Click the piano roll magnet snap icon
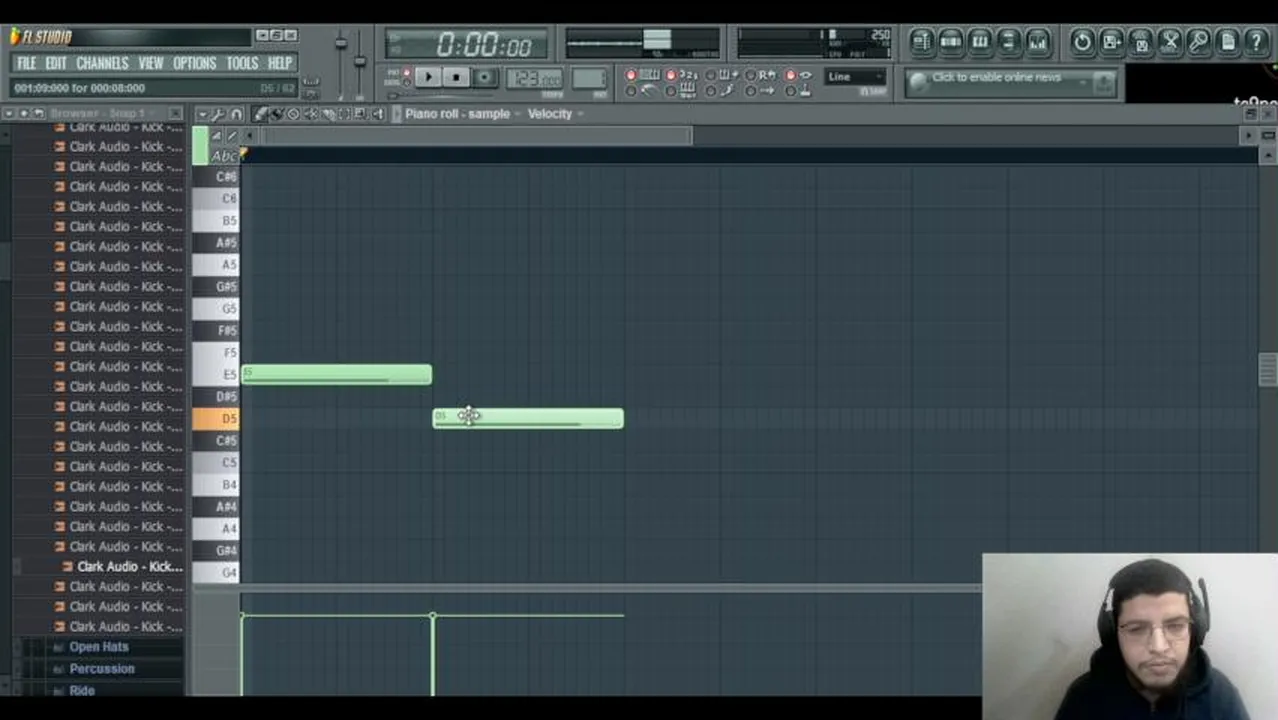Viewport: 1278px width, 720px height. point(236,114)
